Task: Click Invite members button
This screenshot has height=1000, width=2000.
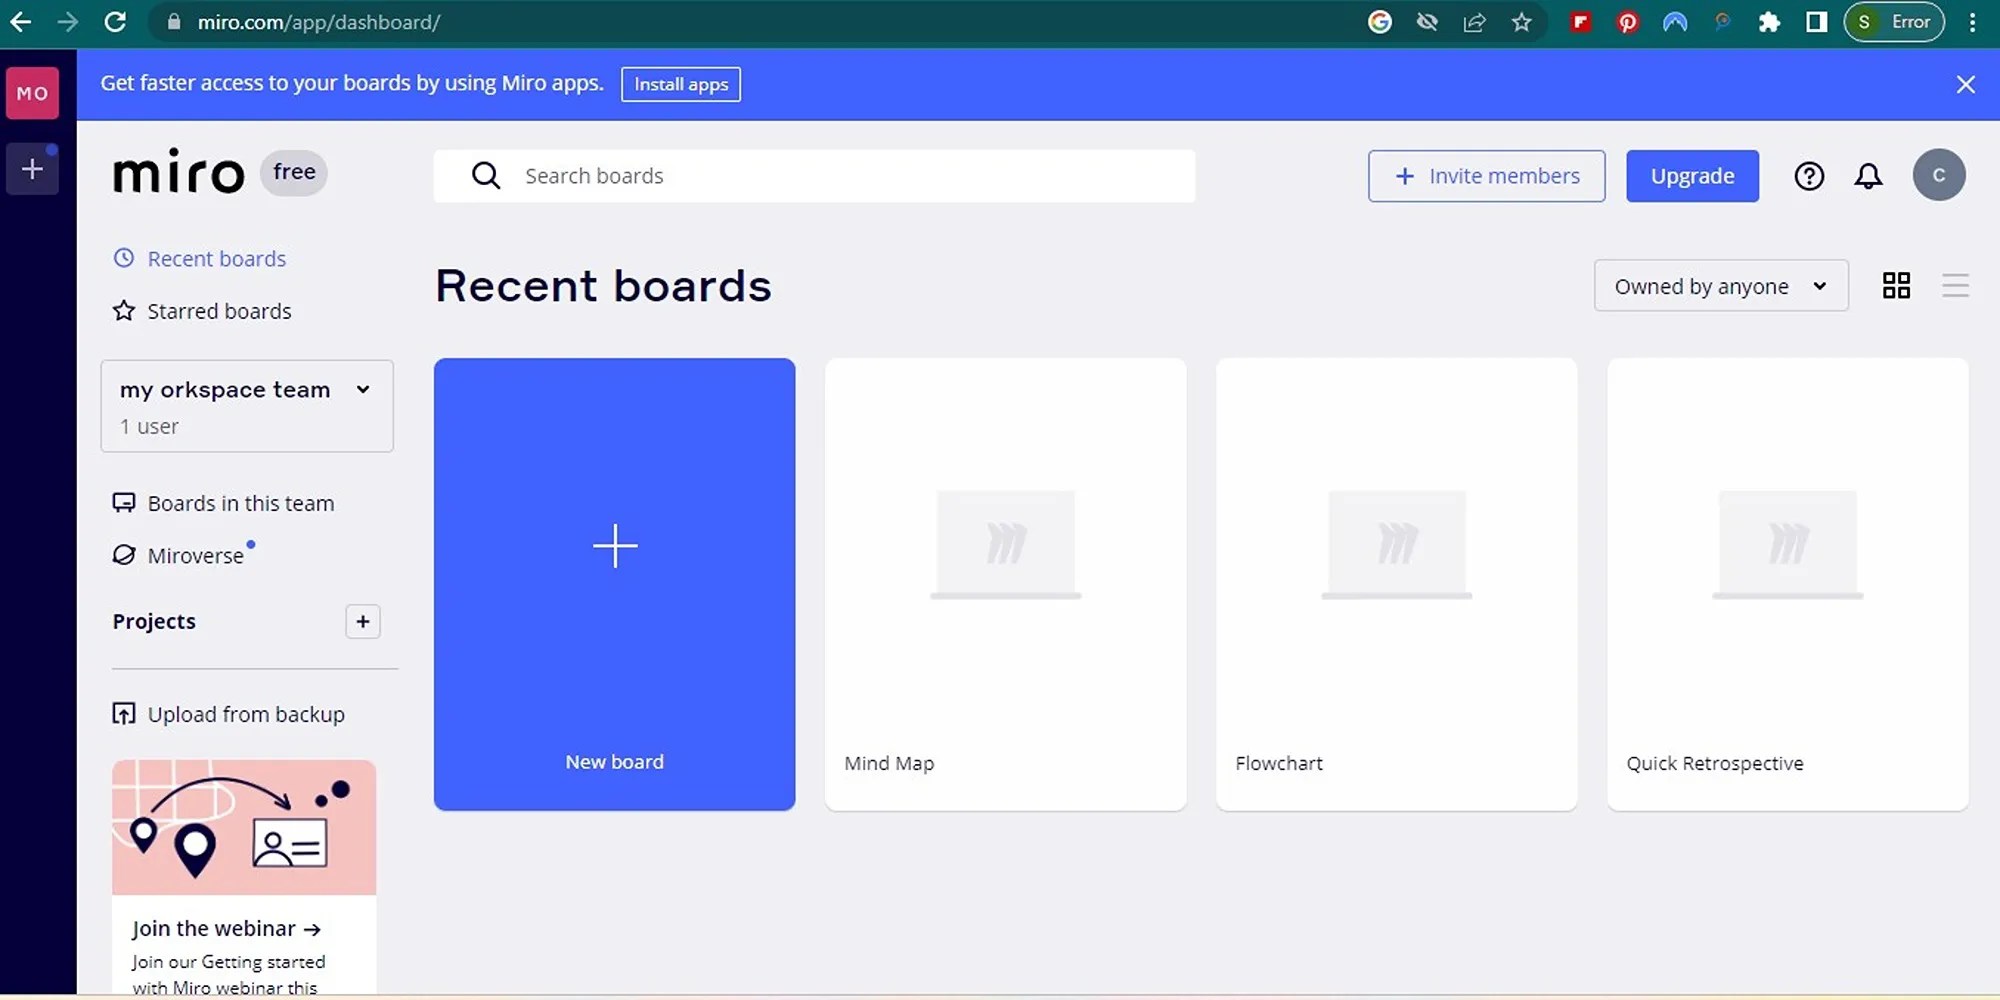Action: tap(1486, 176)
